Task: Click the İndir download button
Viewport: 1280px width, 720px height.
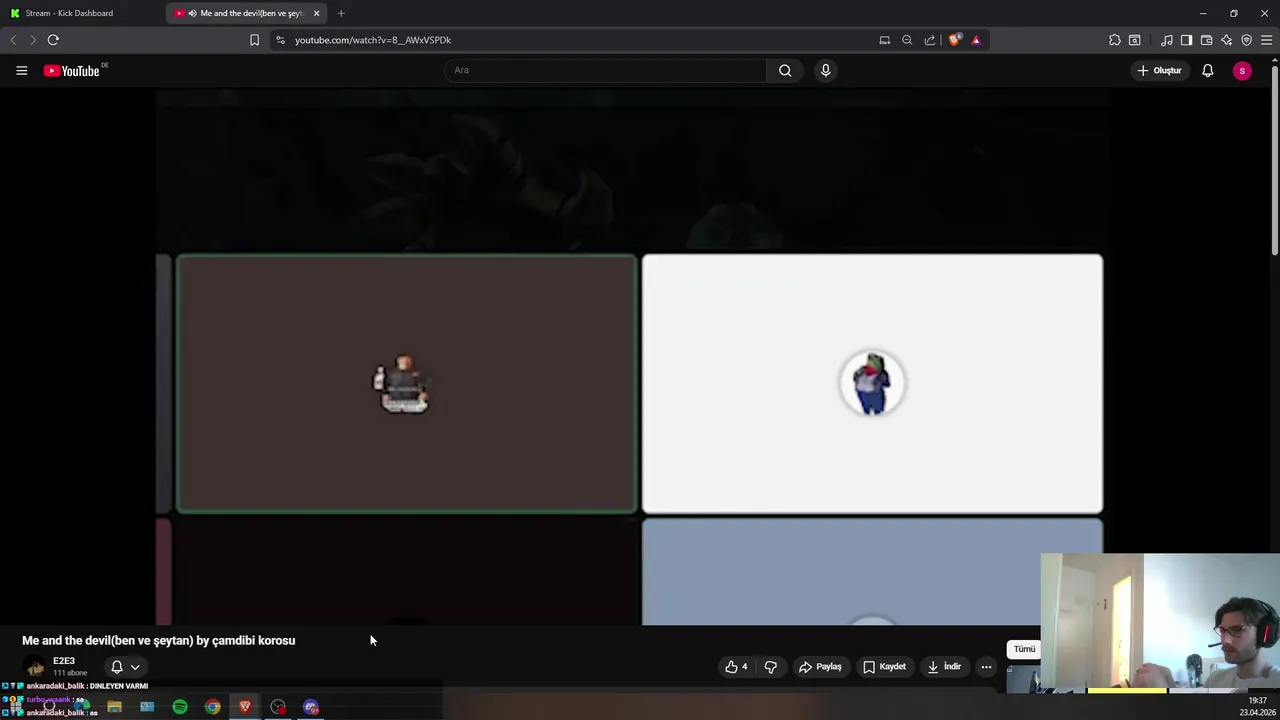Action: 943,667
